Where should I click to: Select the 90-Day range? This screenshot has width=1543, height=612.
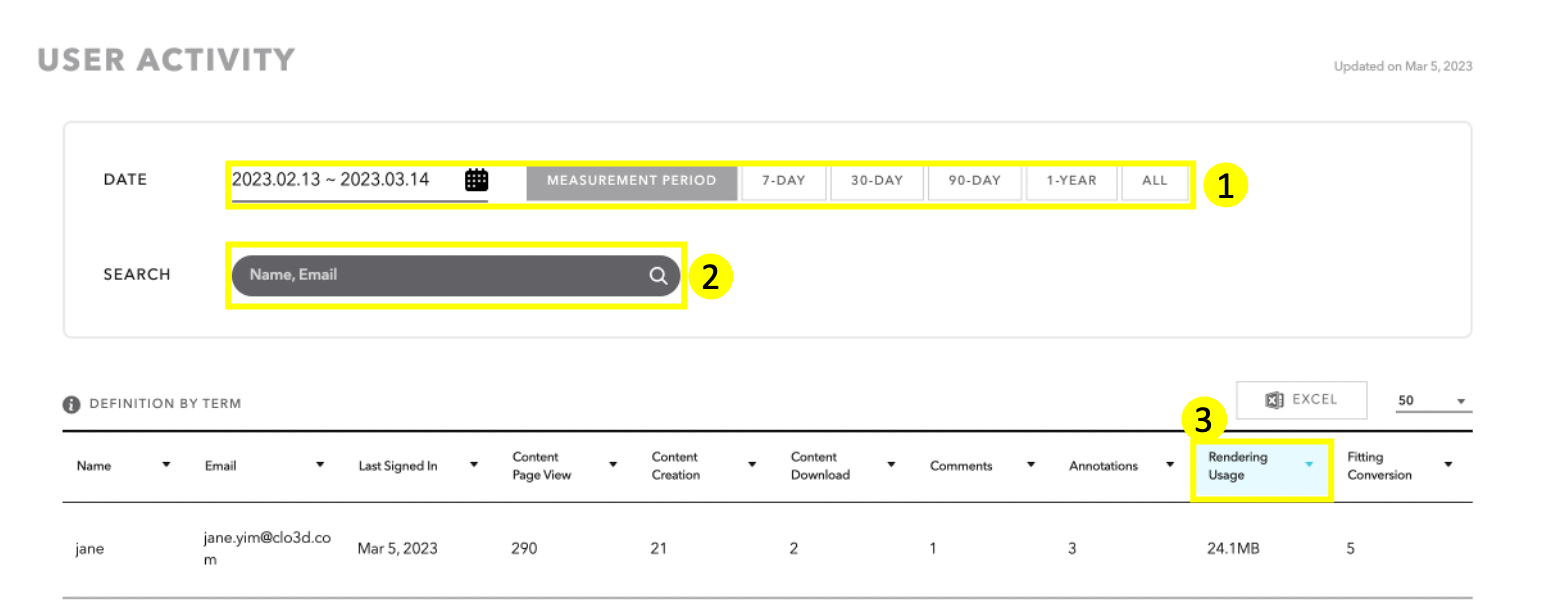pyautogui.click(x=975, y=182)
